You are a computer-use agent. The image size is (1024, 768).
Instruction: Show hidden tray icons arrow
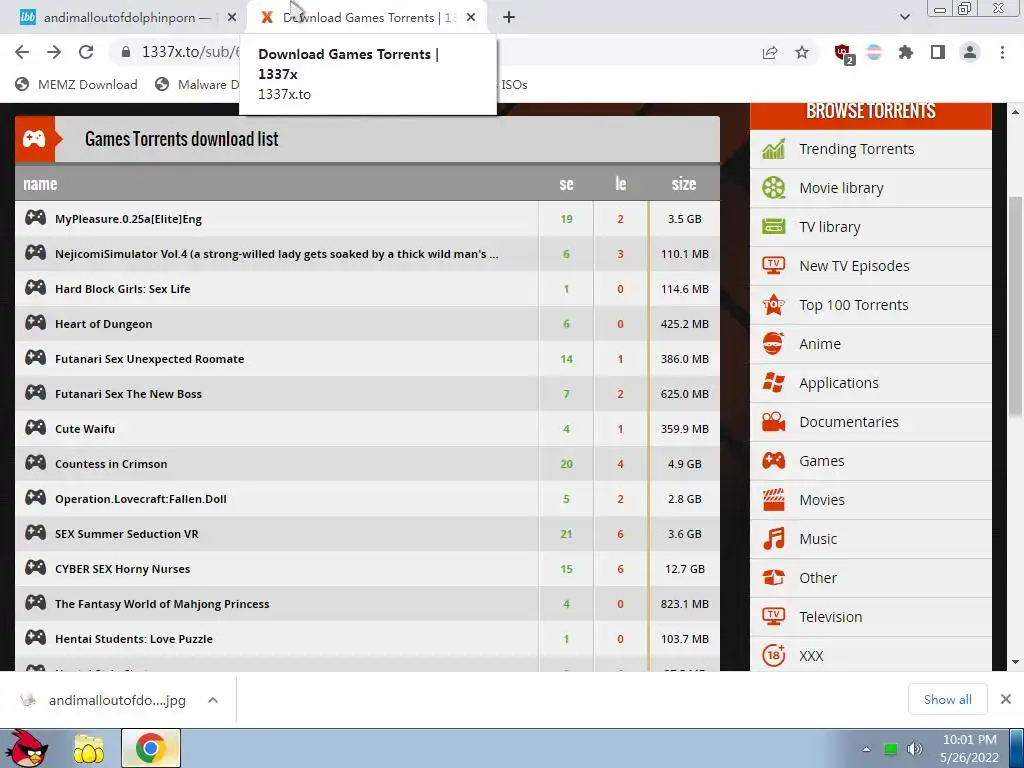[866, 749]
